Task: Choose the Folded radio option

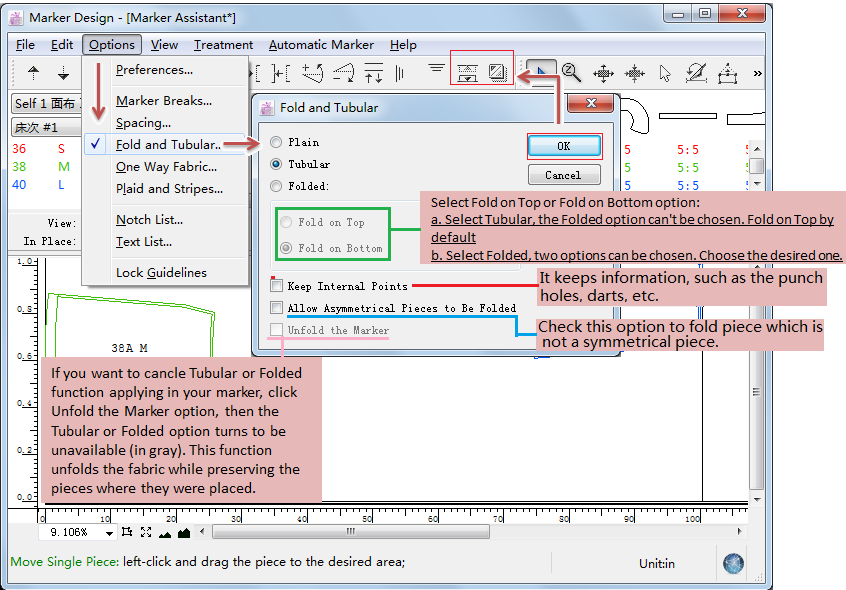Action: coord(276,185)
